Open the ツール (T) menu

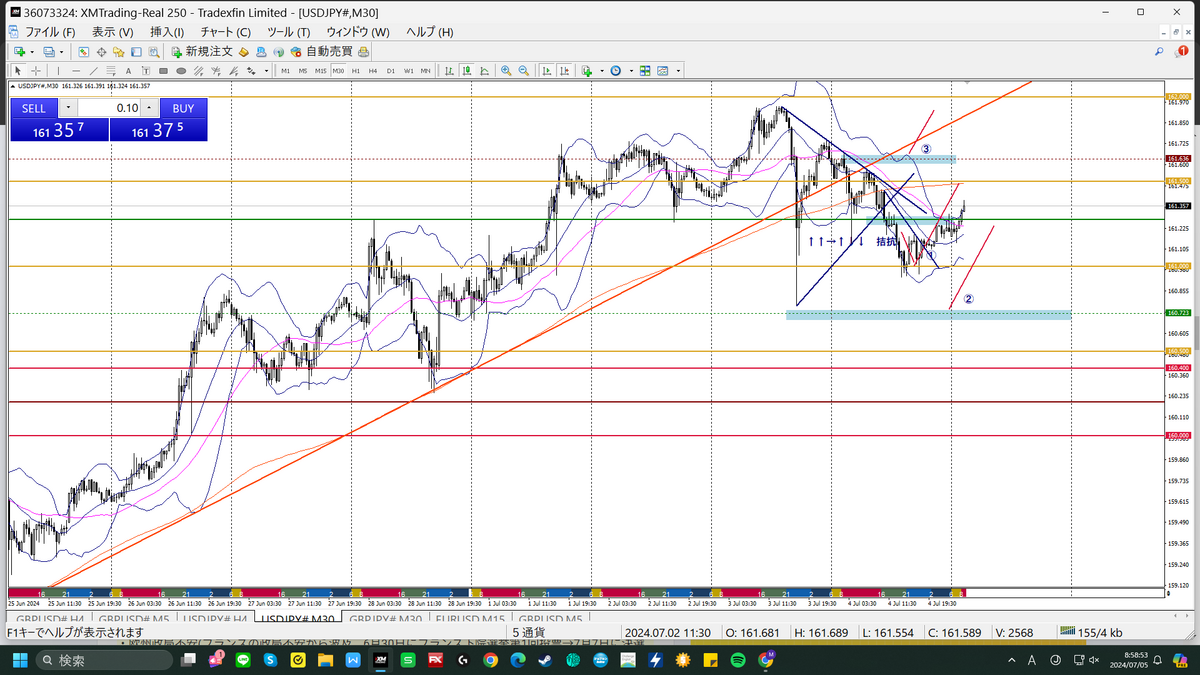288,32
